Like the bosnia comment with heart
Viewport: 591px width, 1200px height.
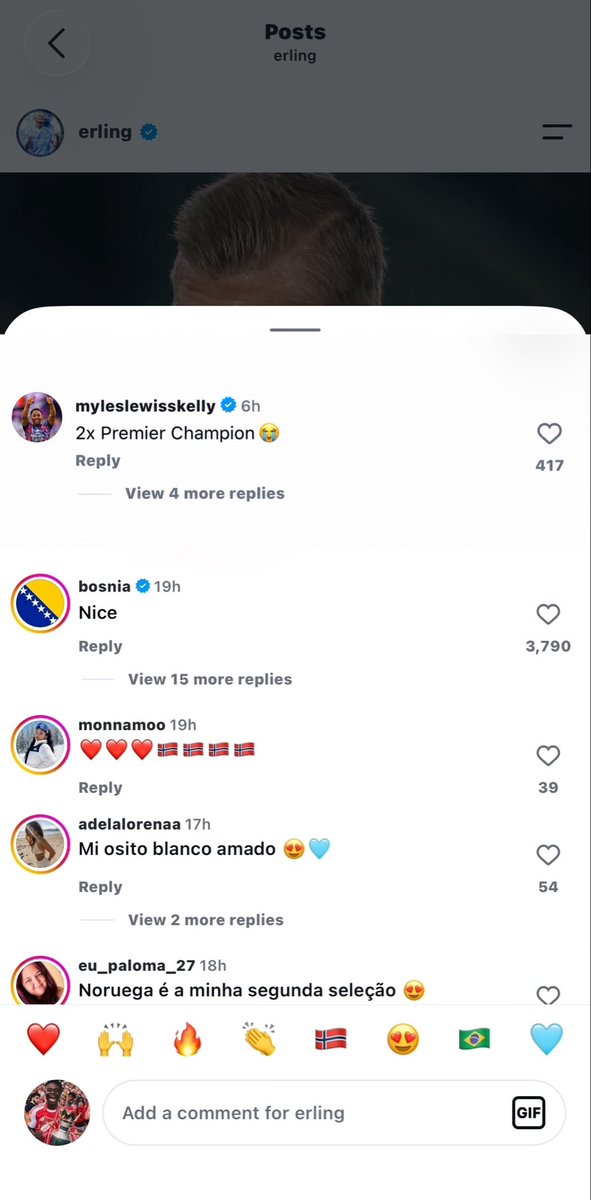click(x=548, y=614)
